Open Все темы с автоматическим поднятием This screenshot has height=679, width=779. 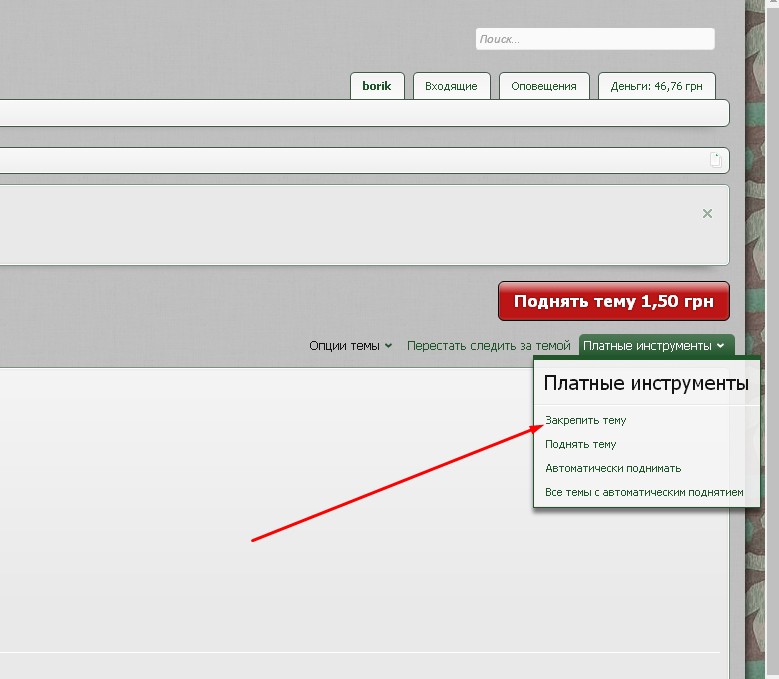(644, 492)
